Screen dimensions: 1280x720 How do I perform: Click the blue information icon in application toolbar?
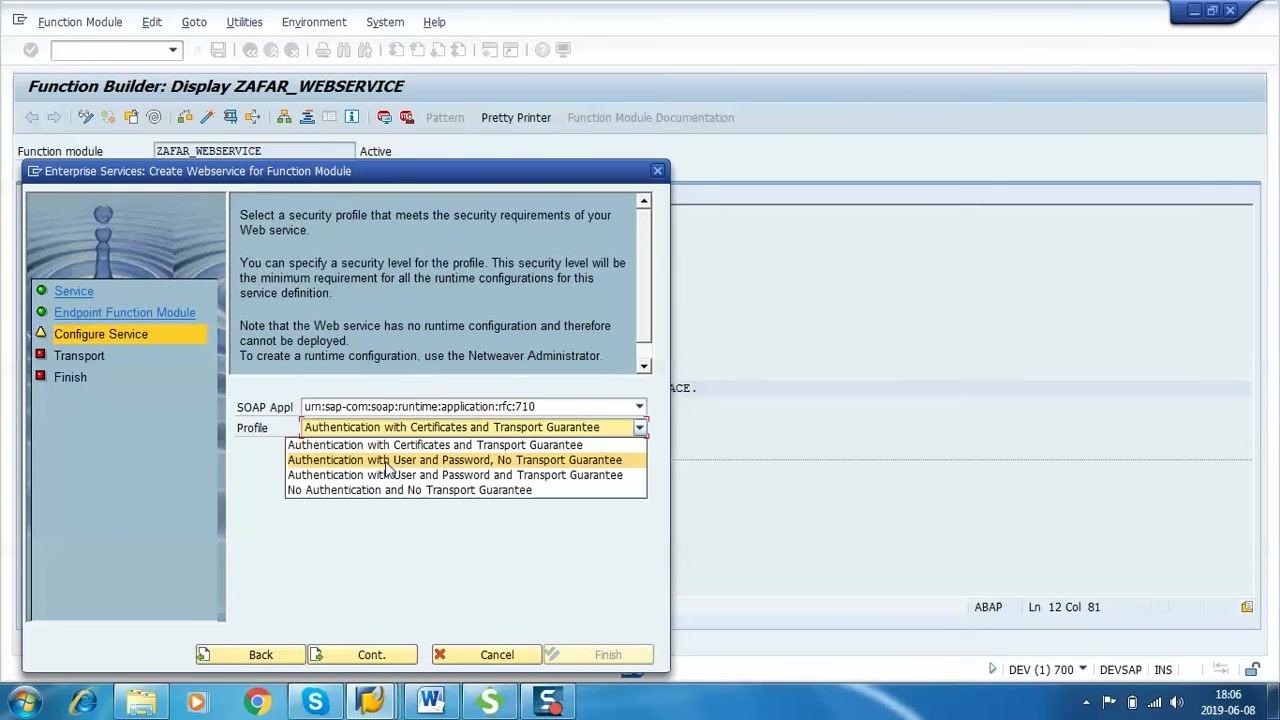(x=352, y=117)
